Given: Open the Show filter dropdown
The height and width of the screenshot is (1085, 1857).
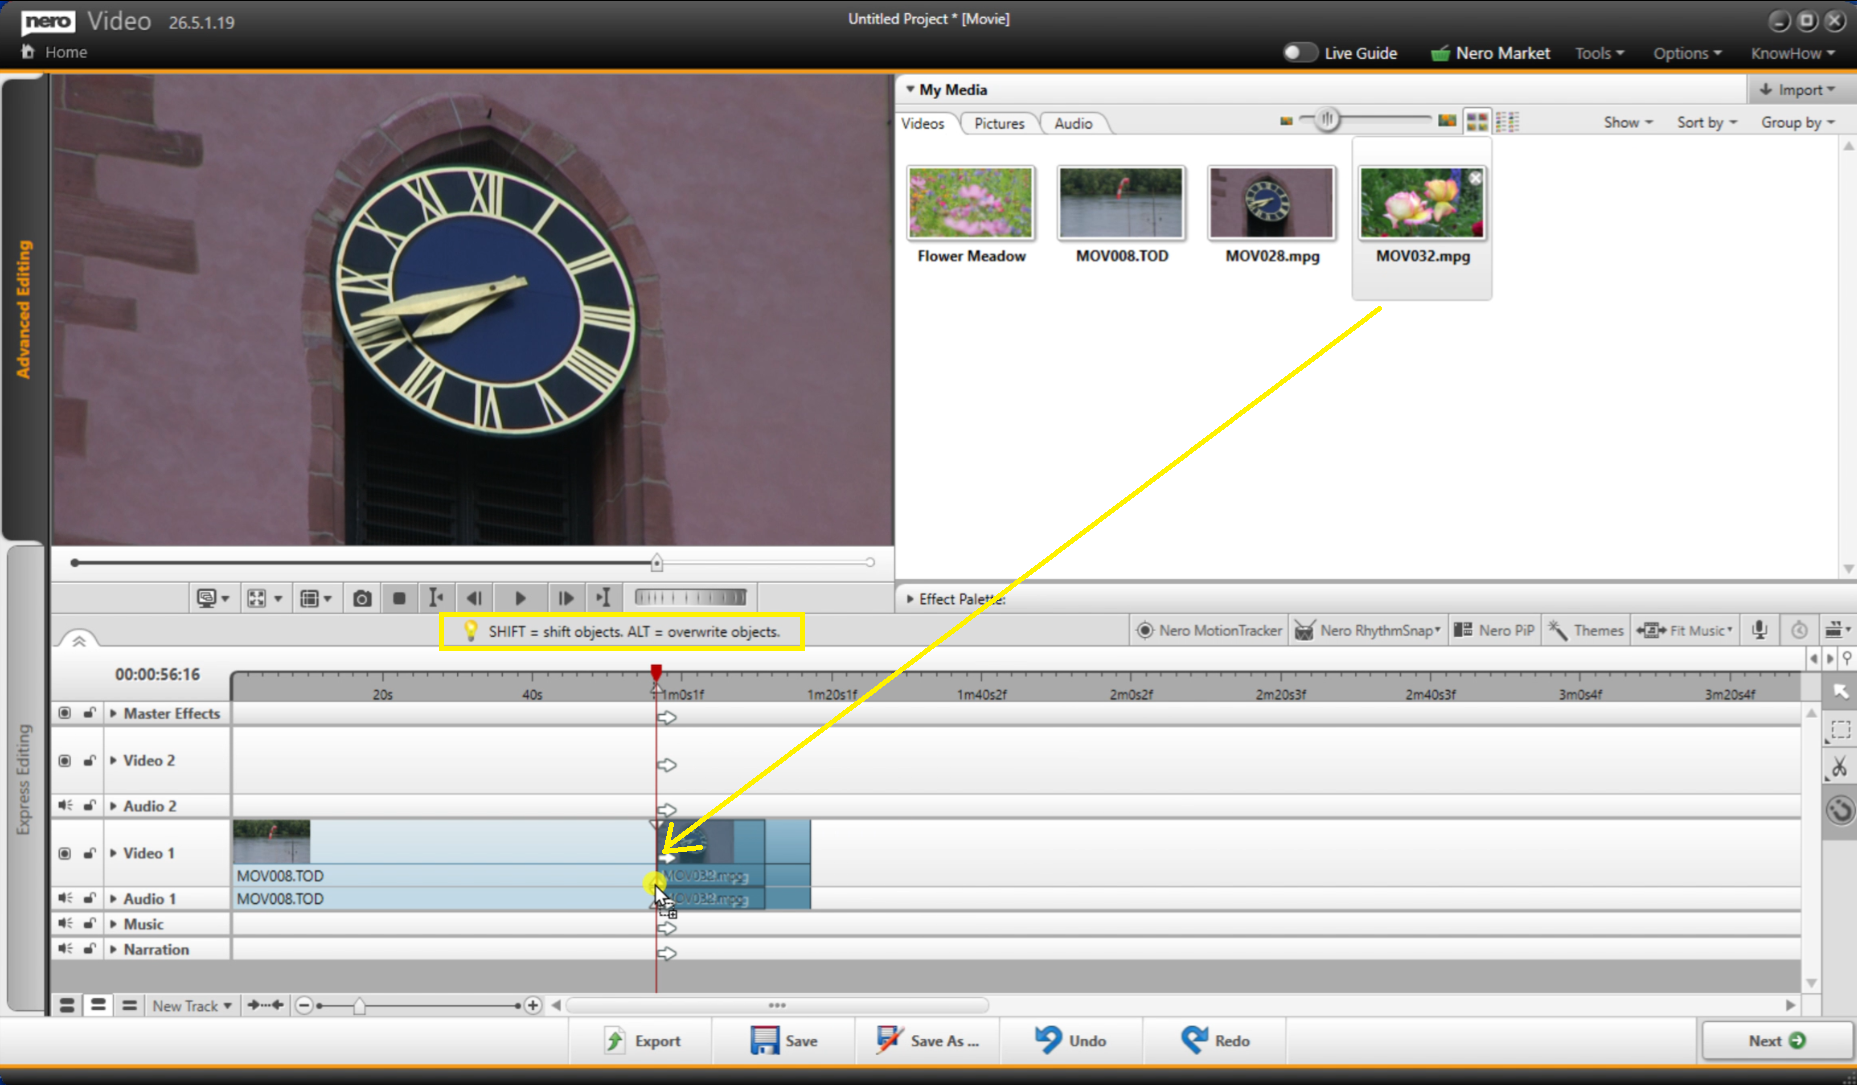Looking at the screenshot, I should point(1628,122).
